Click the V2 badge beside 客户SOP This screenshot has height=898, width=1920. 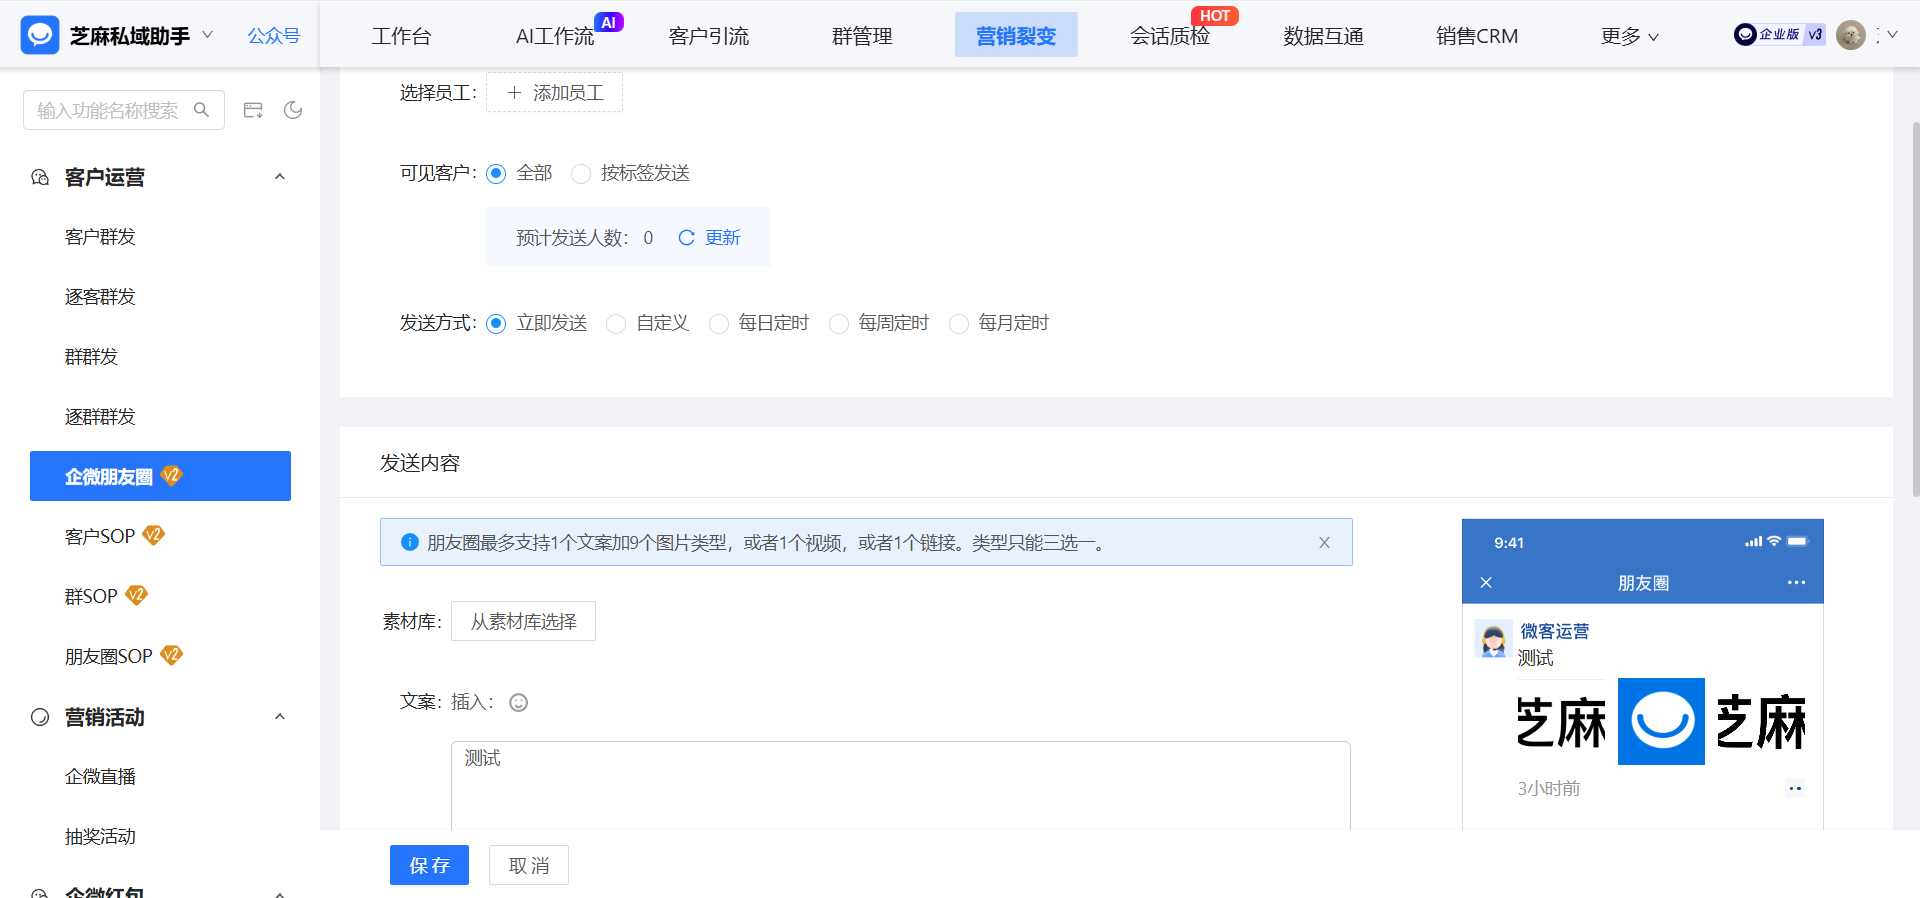[153, 535]
